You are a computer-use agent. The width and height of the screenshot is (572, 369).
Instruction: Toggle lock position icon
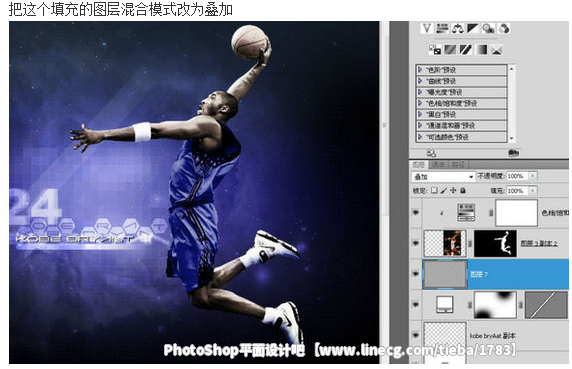(453, 190)
